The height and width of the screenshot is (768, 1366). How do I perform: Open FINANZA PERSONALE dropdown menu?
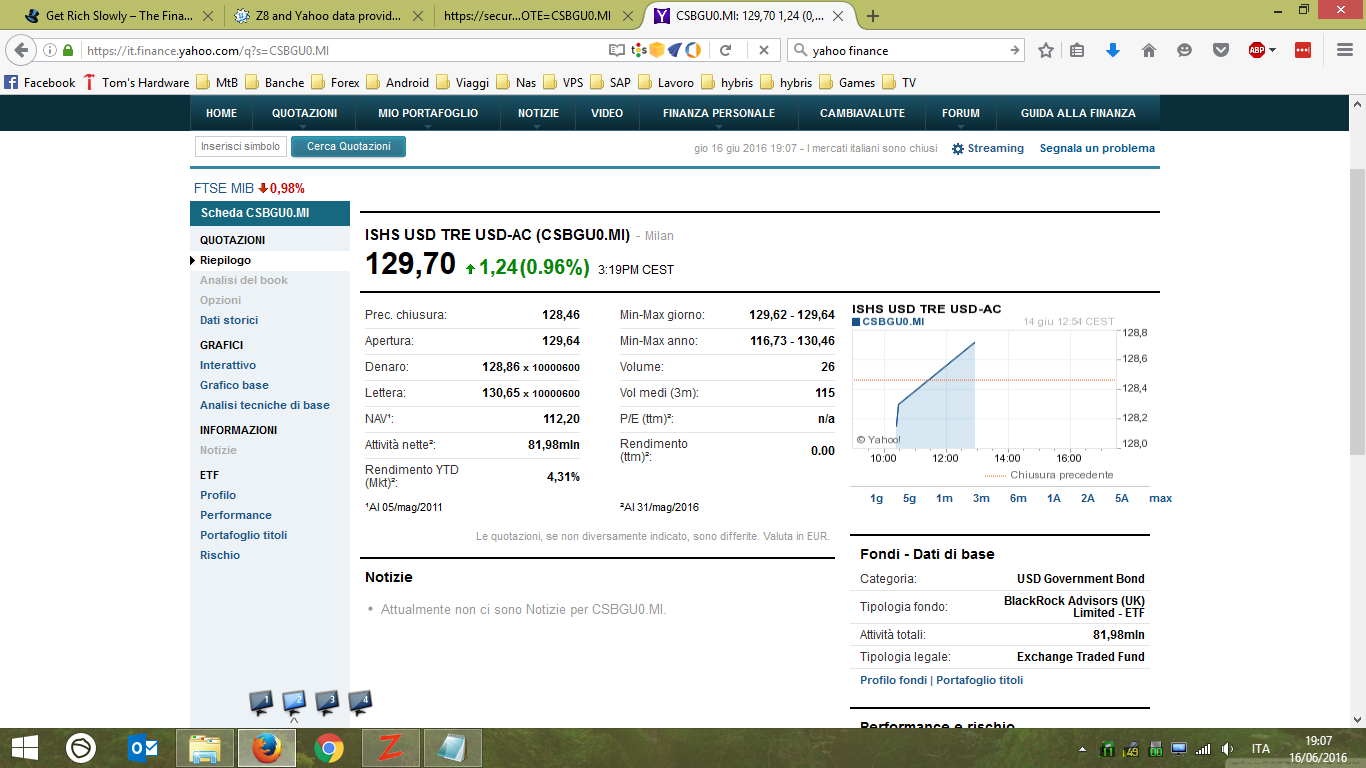click(x=719, y=113)
